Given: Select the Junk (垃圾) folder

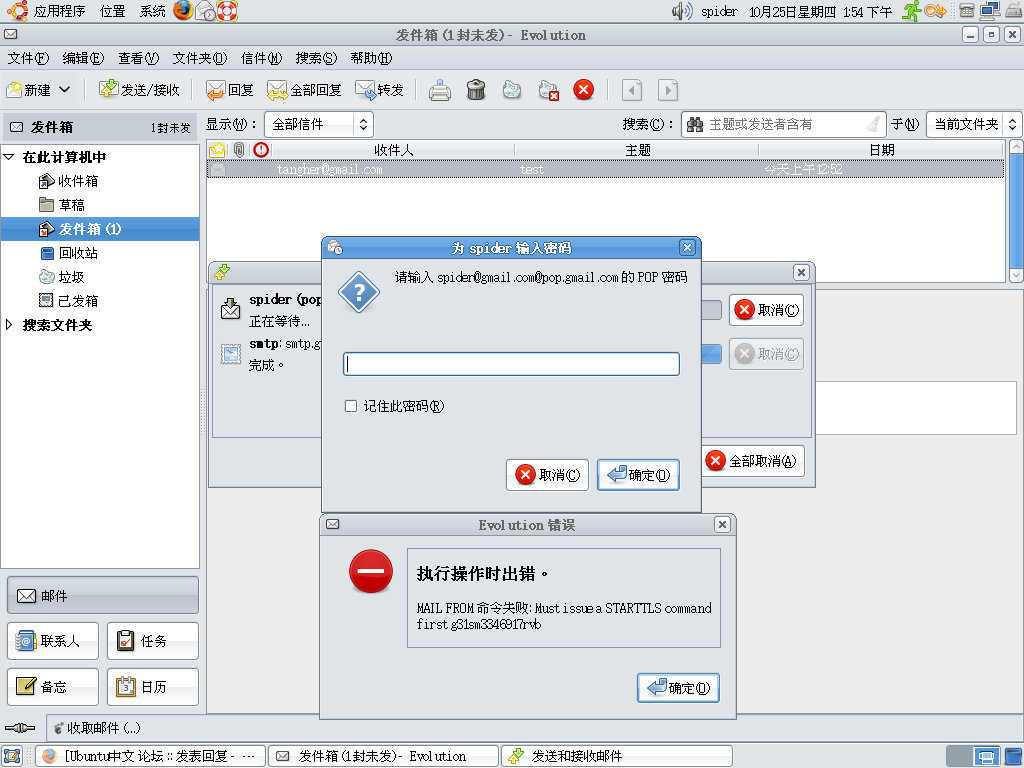Looking at the screenshot, I should pos(61,277).
